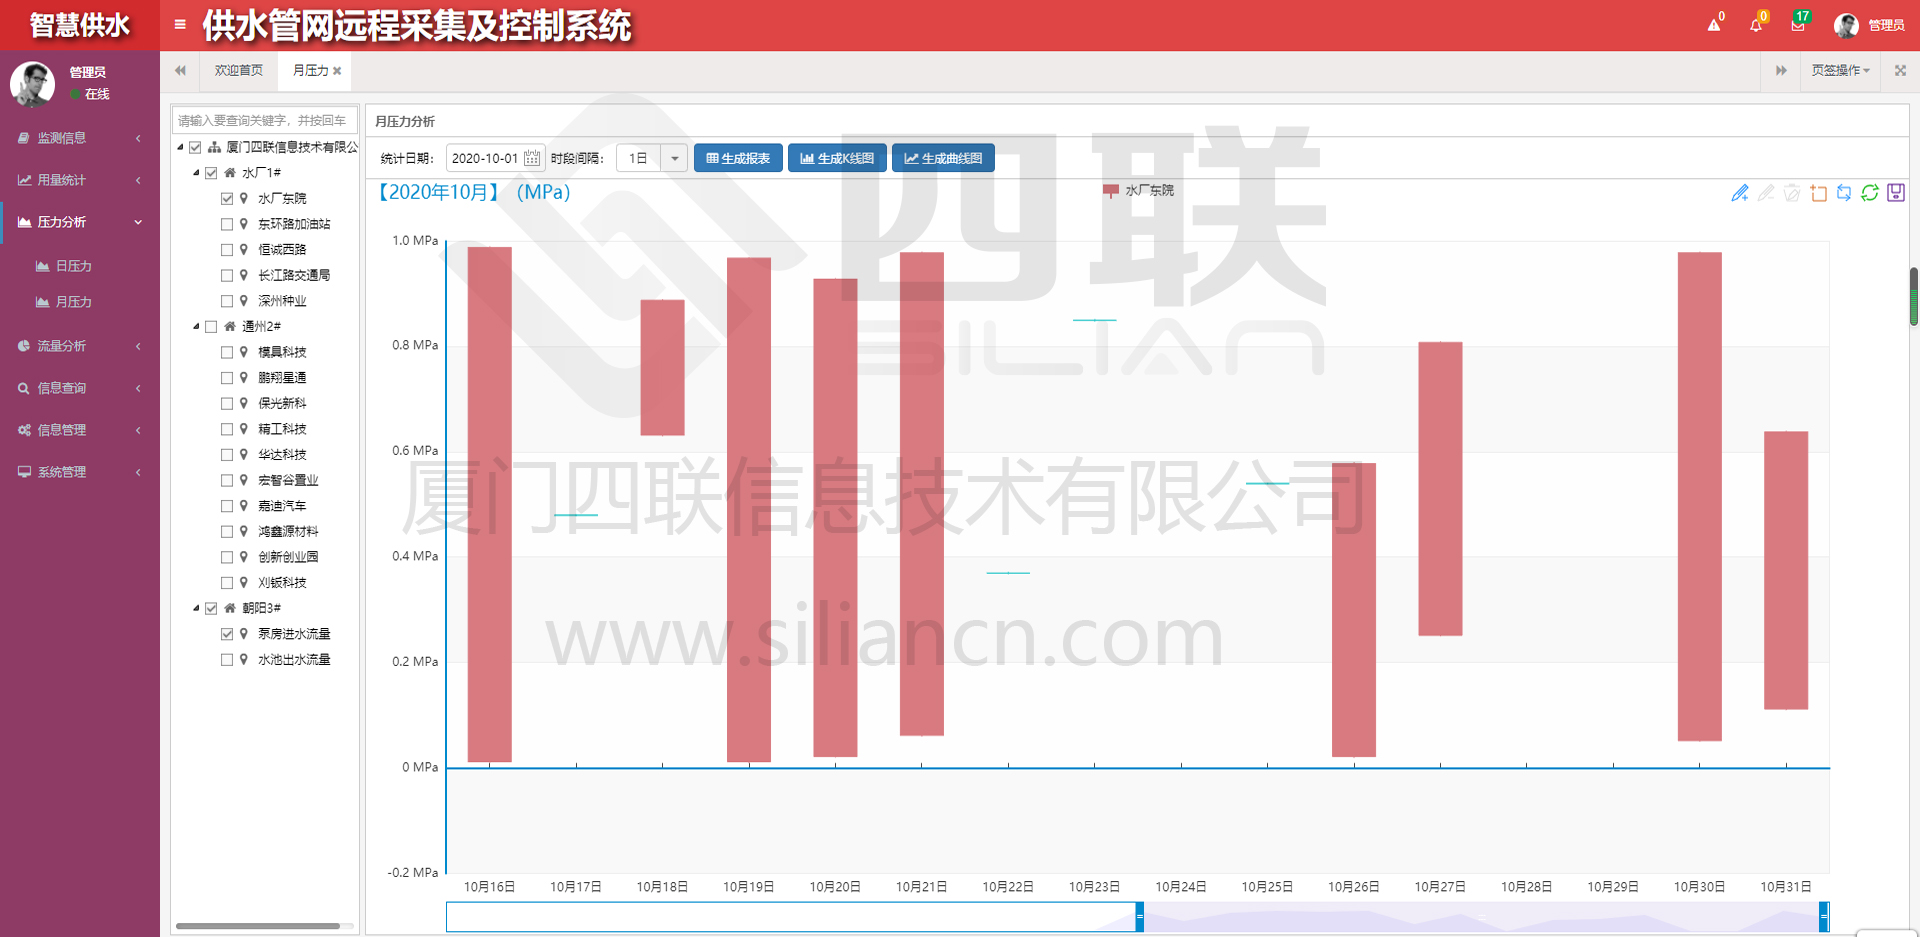Toggle the 水厂东院 legend marker
The height and width of the screenshot is (937, 1920).
pyautogui.click(x=1110, y=190)
